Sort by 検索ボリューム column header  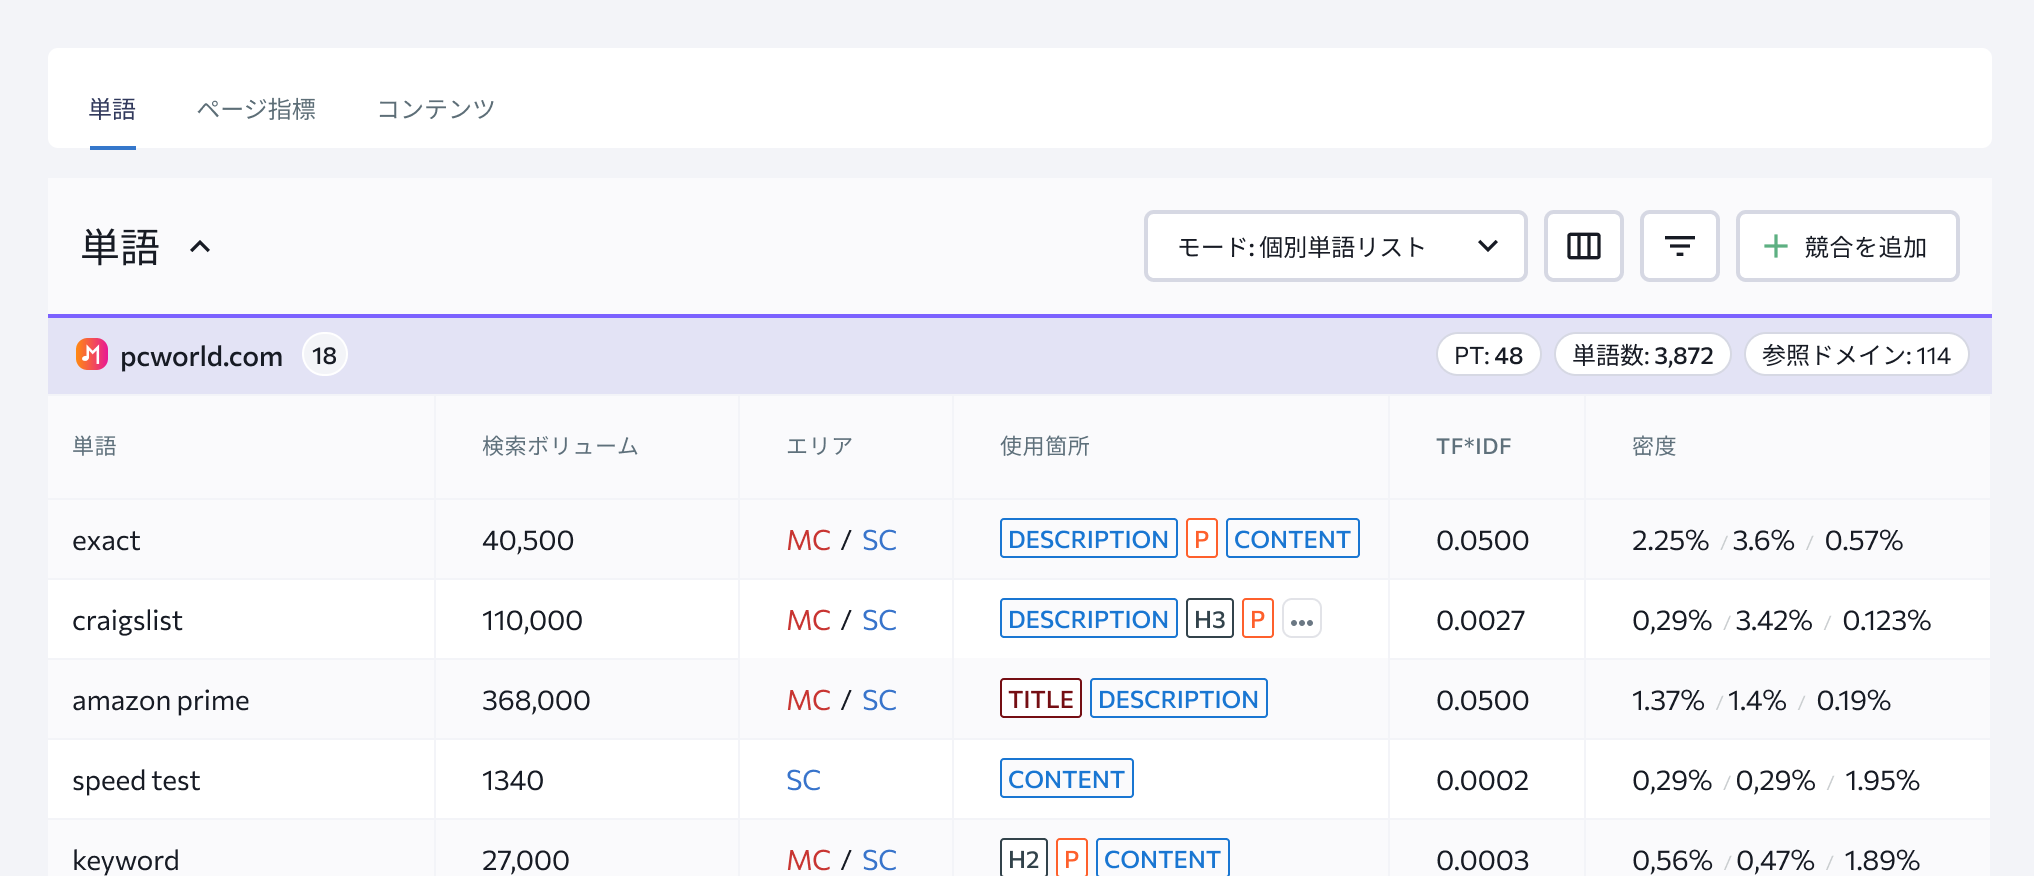pos(560,446)
